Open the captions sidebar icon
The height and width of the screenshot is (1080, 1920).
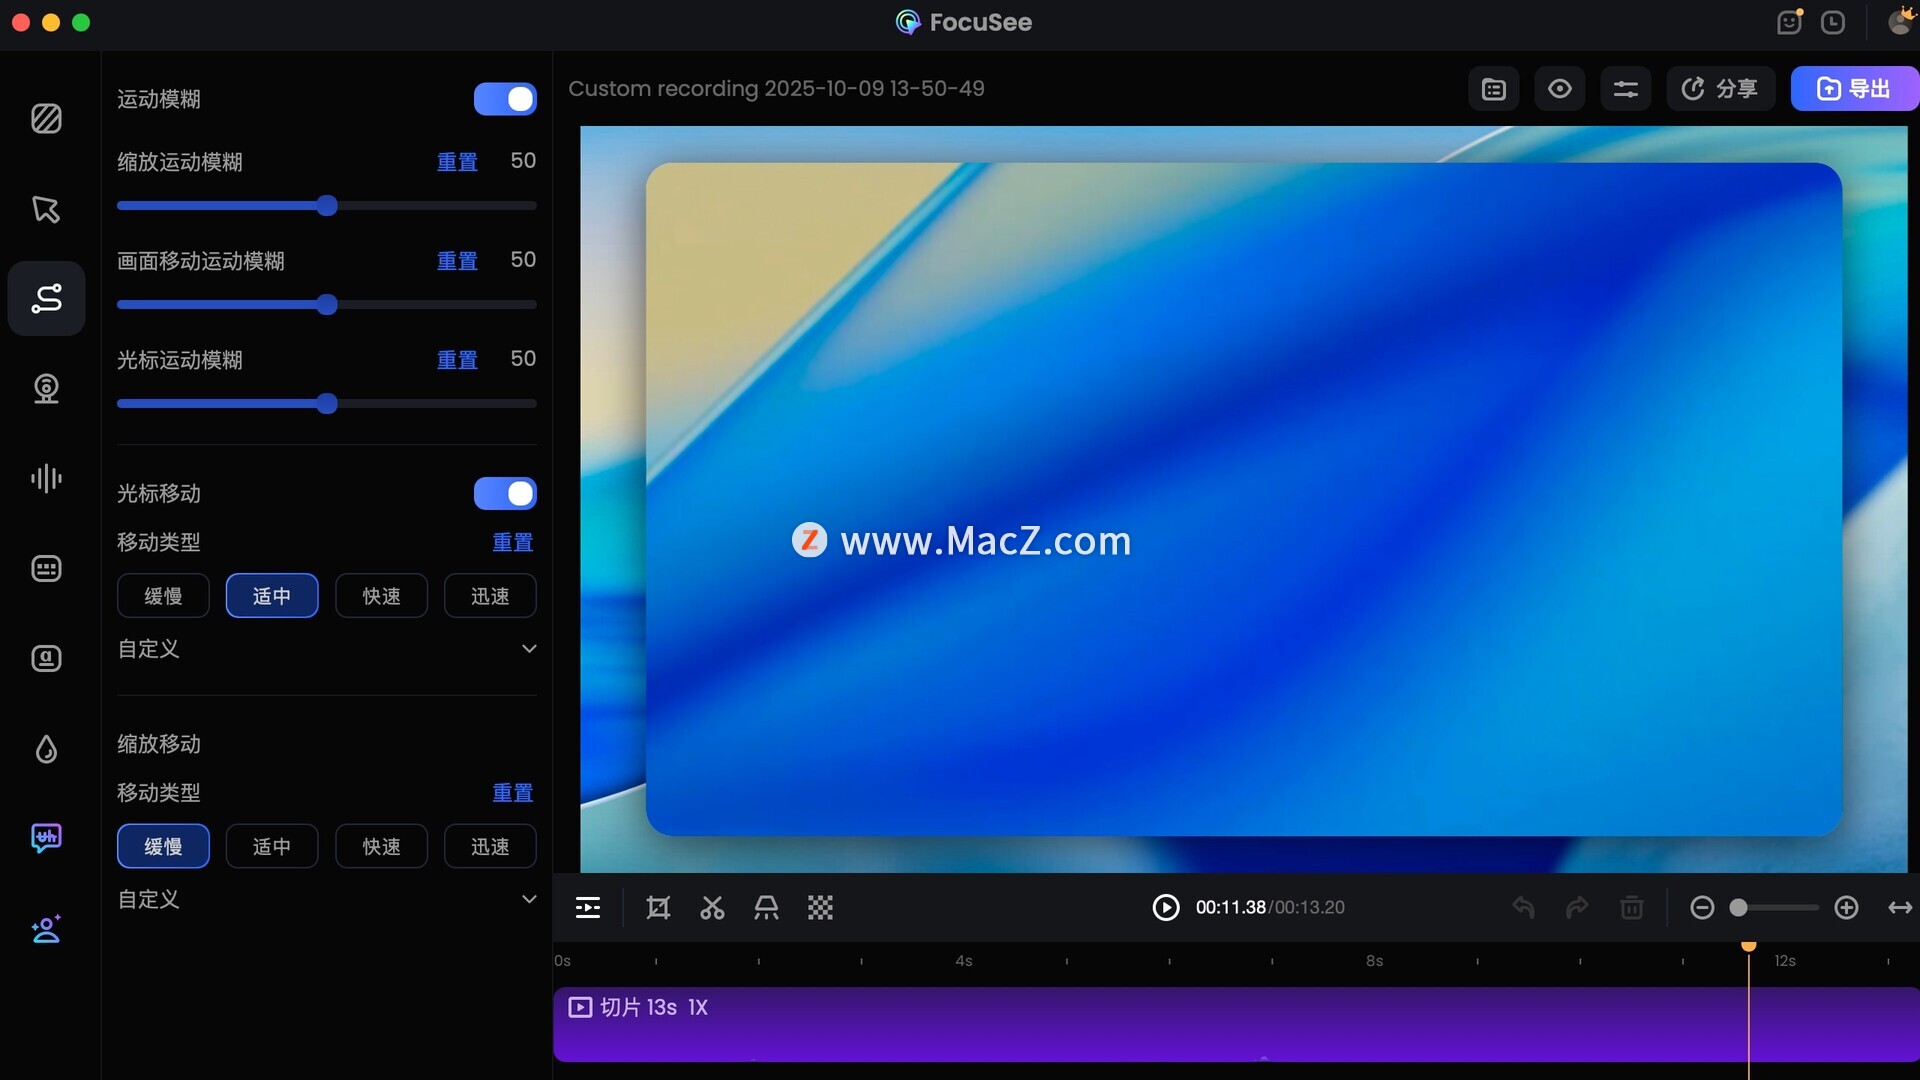(46, 568)
